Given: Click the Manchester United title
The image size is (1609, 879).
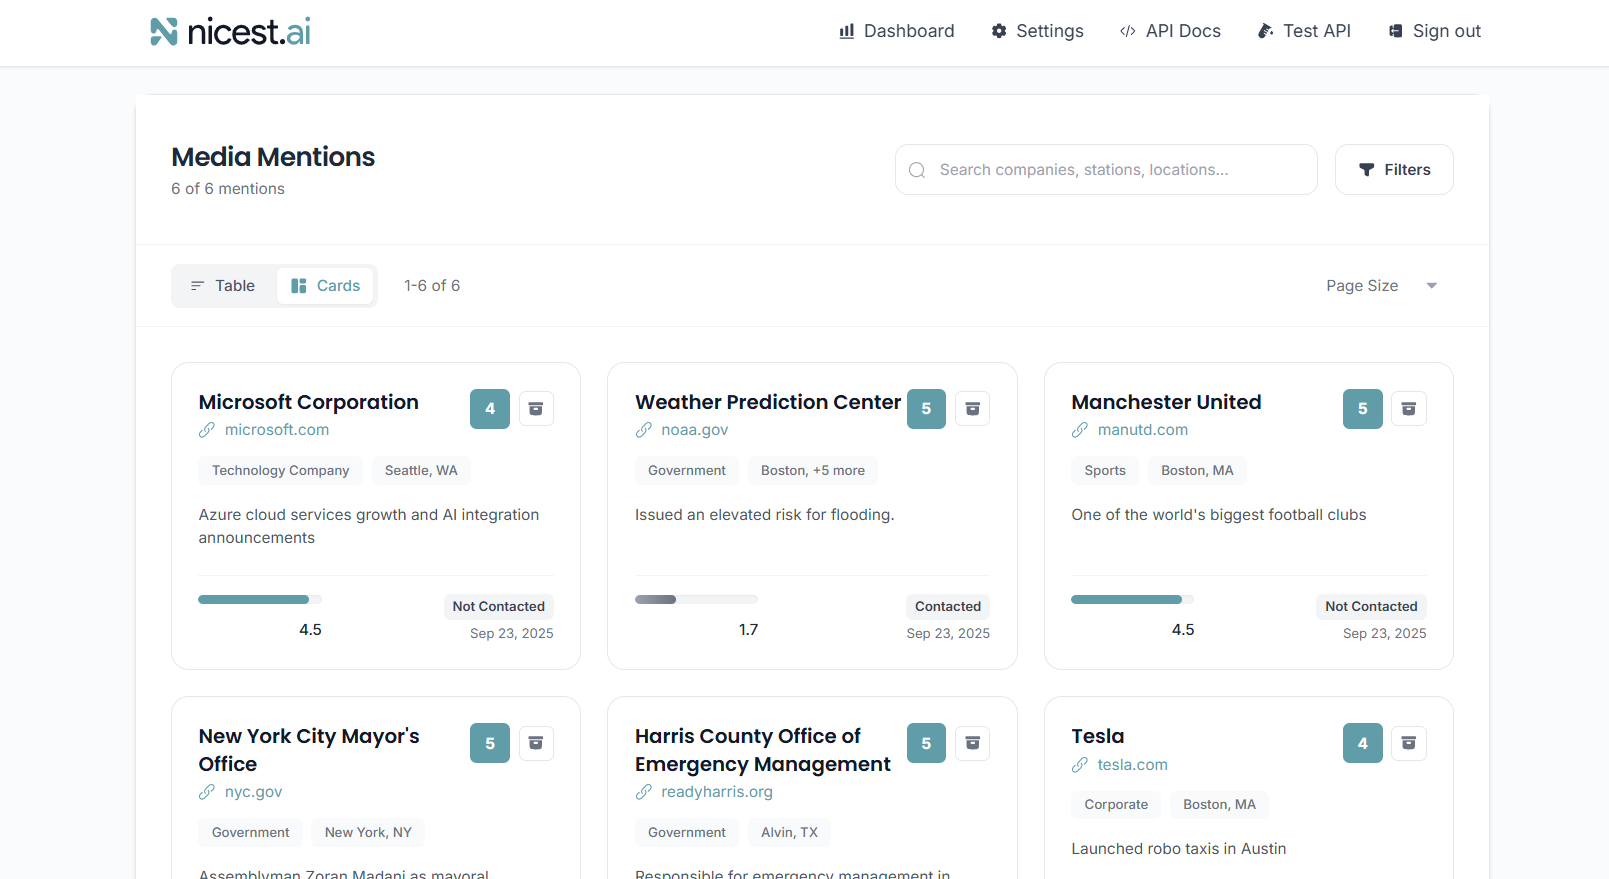Looking at the screenshot, I should (x=1166, y=402).
